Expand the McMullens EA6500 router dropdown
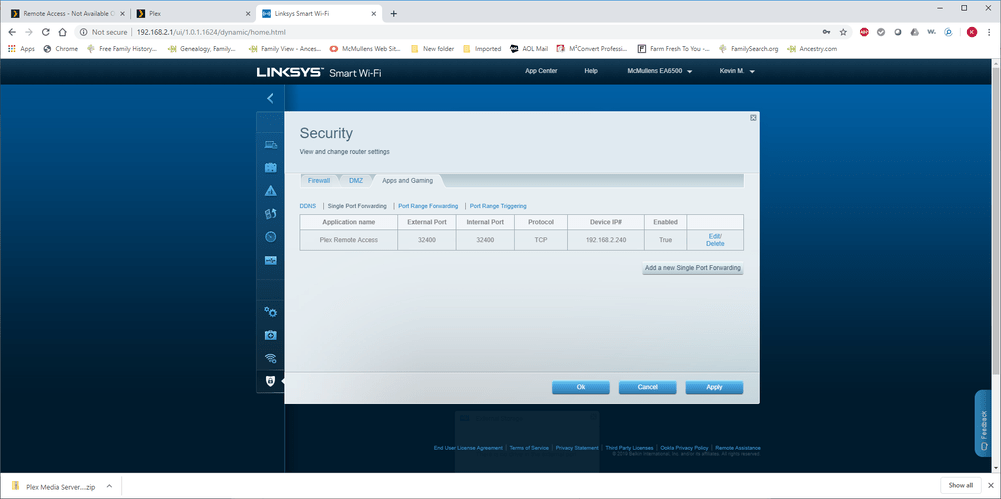The width and height of the screenshot is (1001, 499). point(660,71)
